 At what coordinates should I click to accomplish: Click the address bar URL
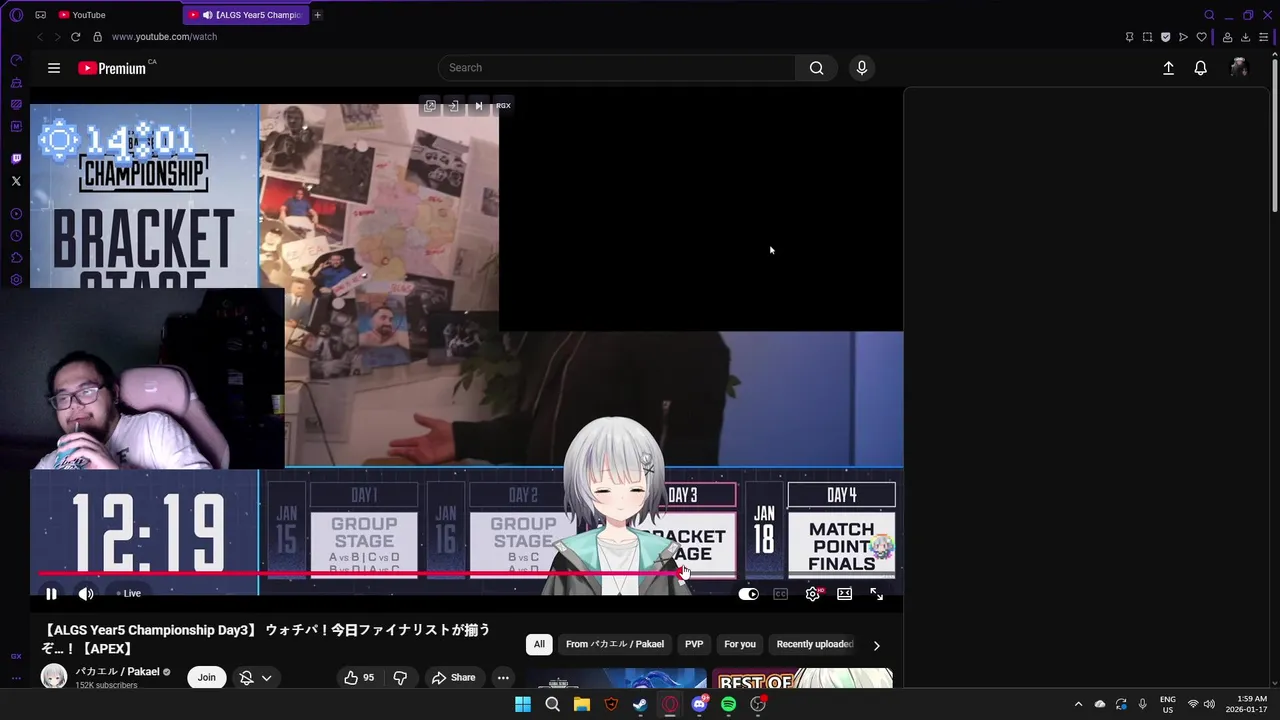(164, 37)
